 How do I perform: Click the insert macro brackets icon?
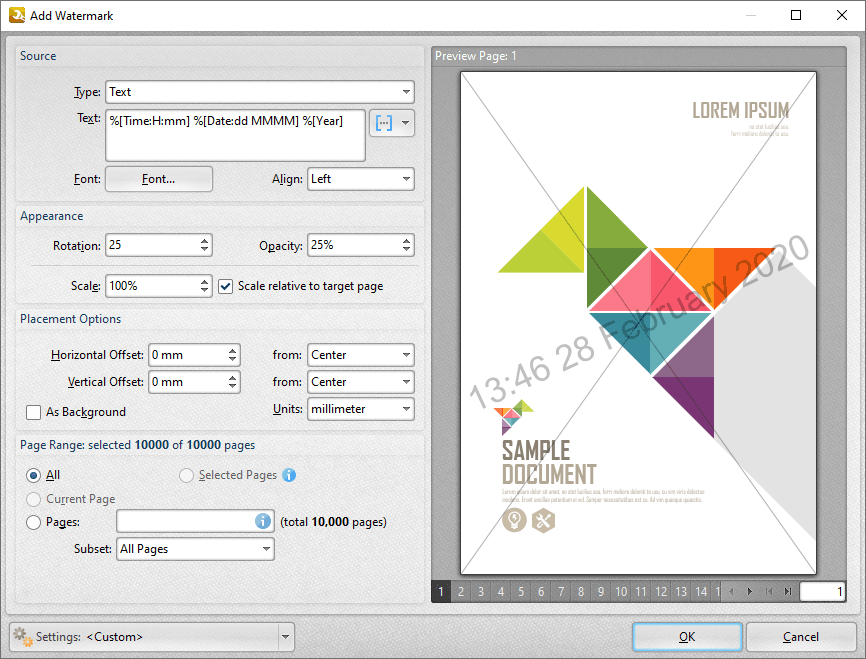[x=382, y=123]
